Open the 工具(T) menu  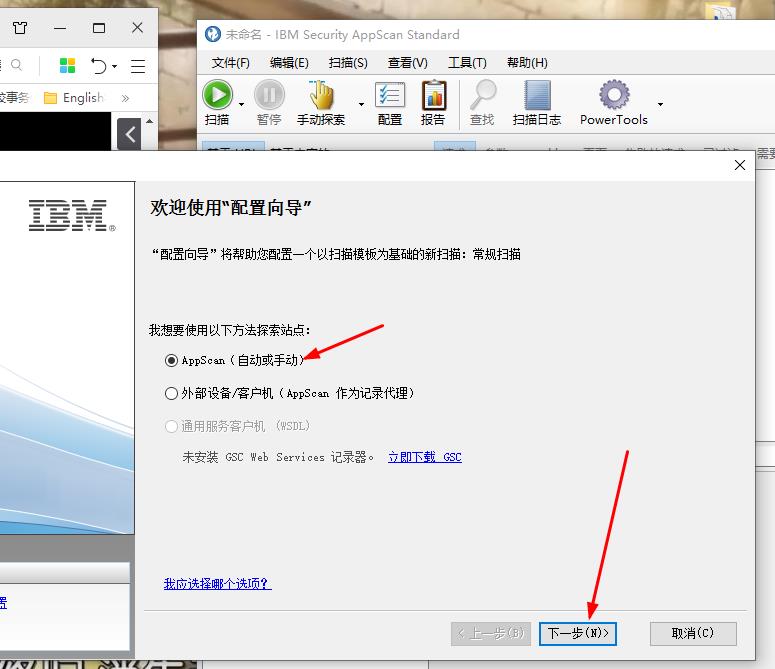coord(467,63)
